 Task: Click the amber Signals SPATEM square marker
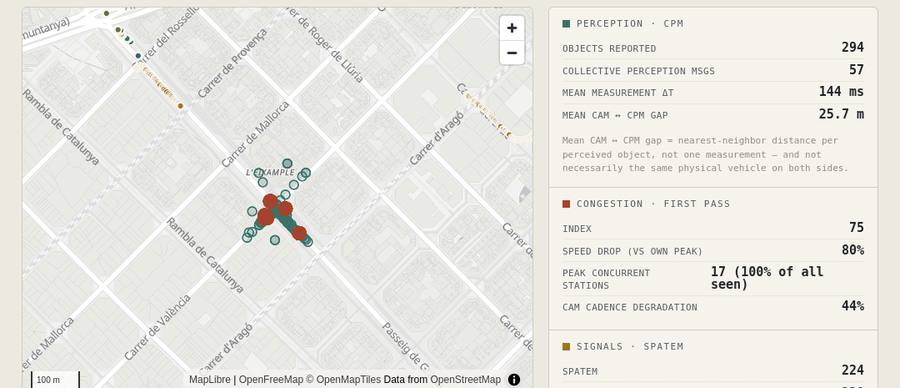567,347
